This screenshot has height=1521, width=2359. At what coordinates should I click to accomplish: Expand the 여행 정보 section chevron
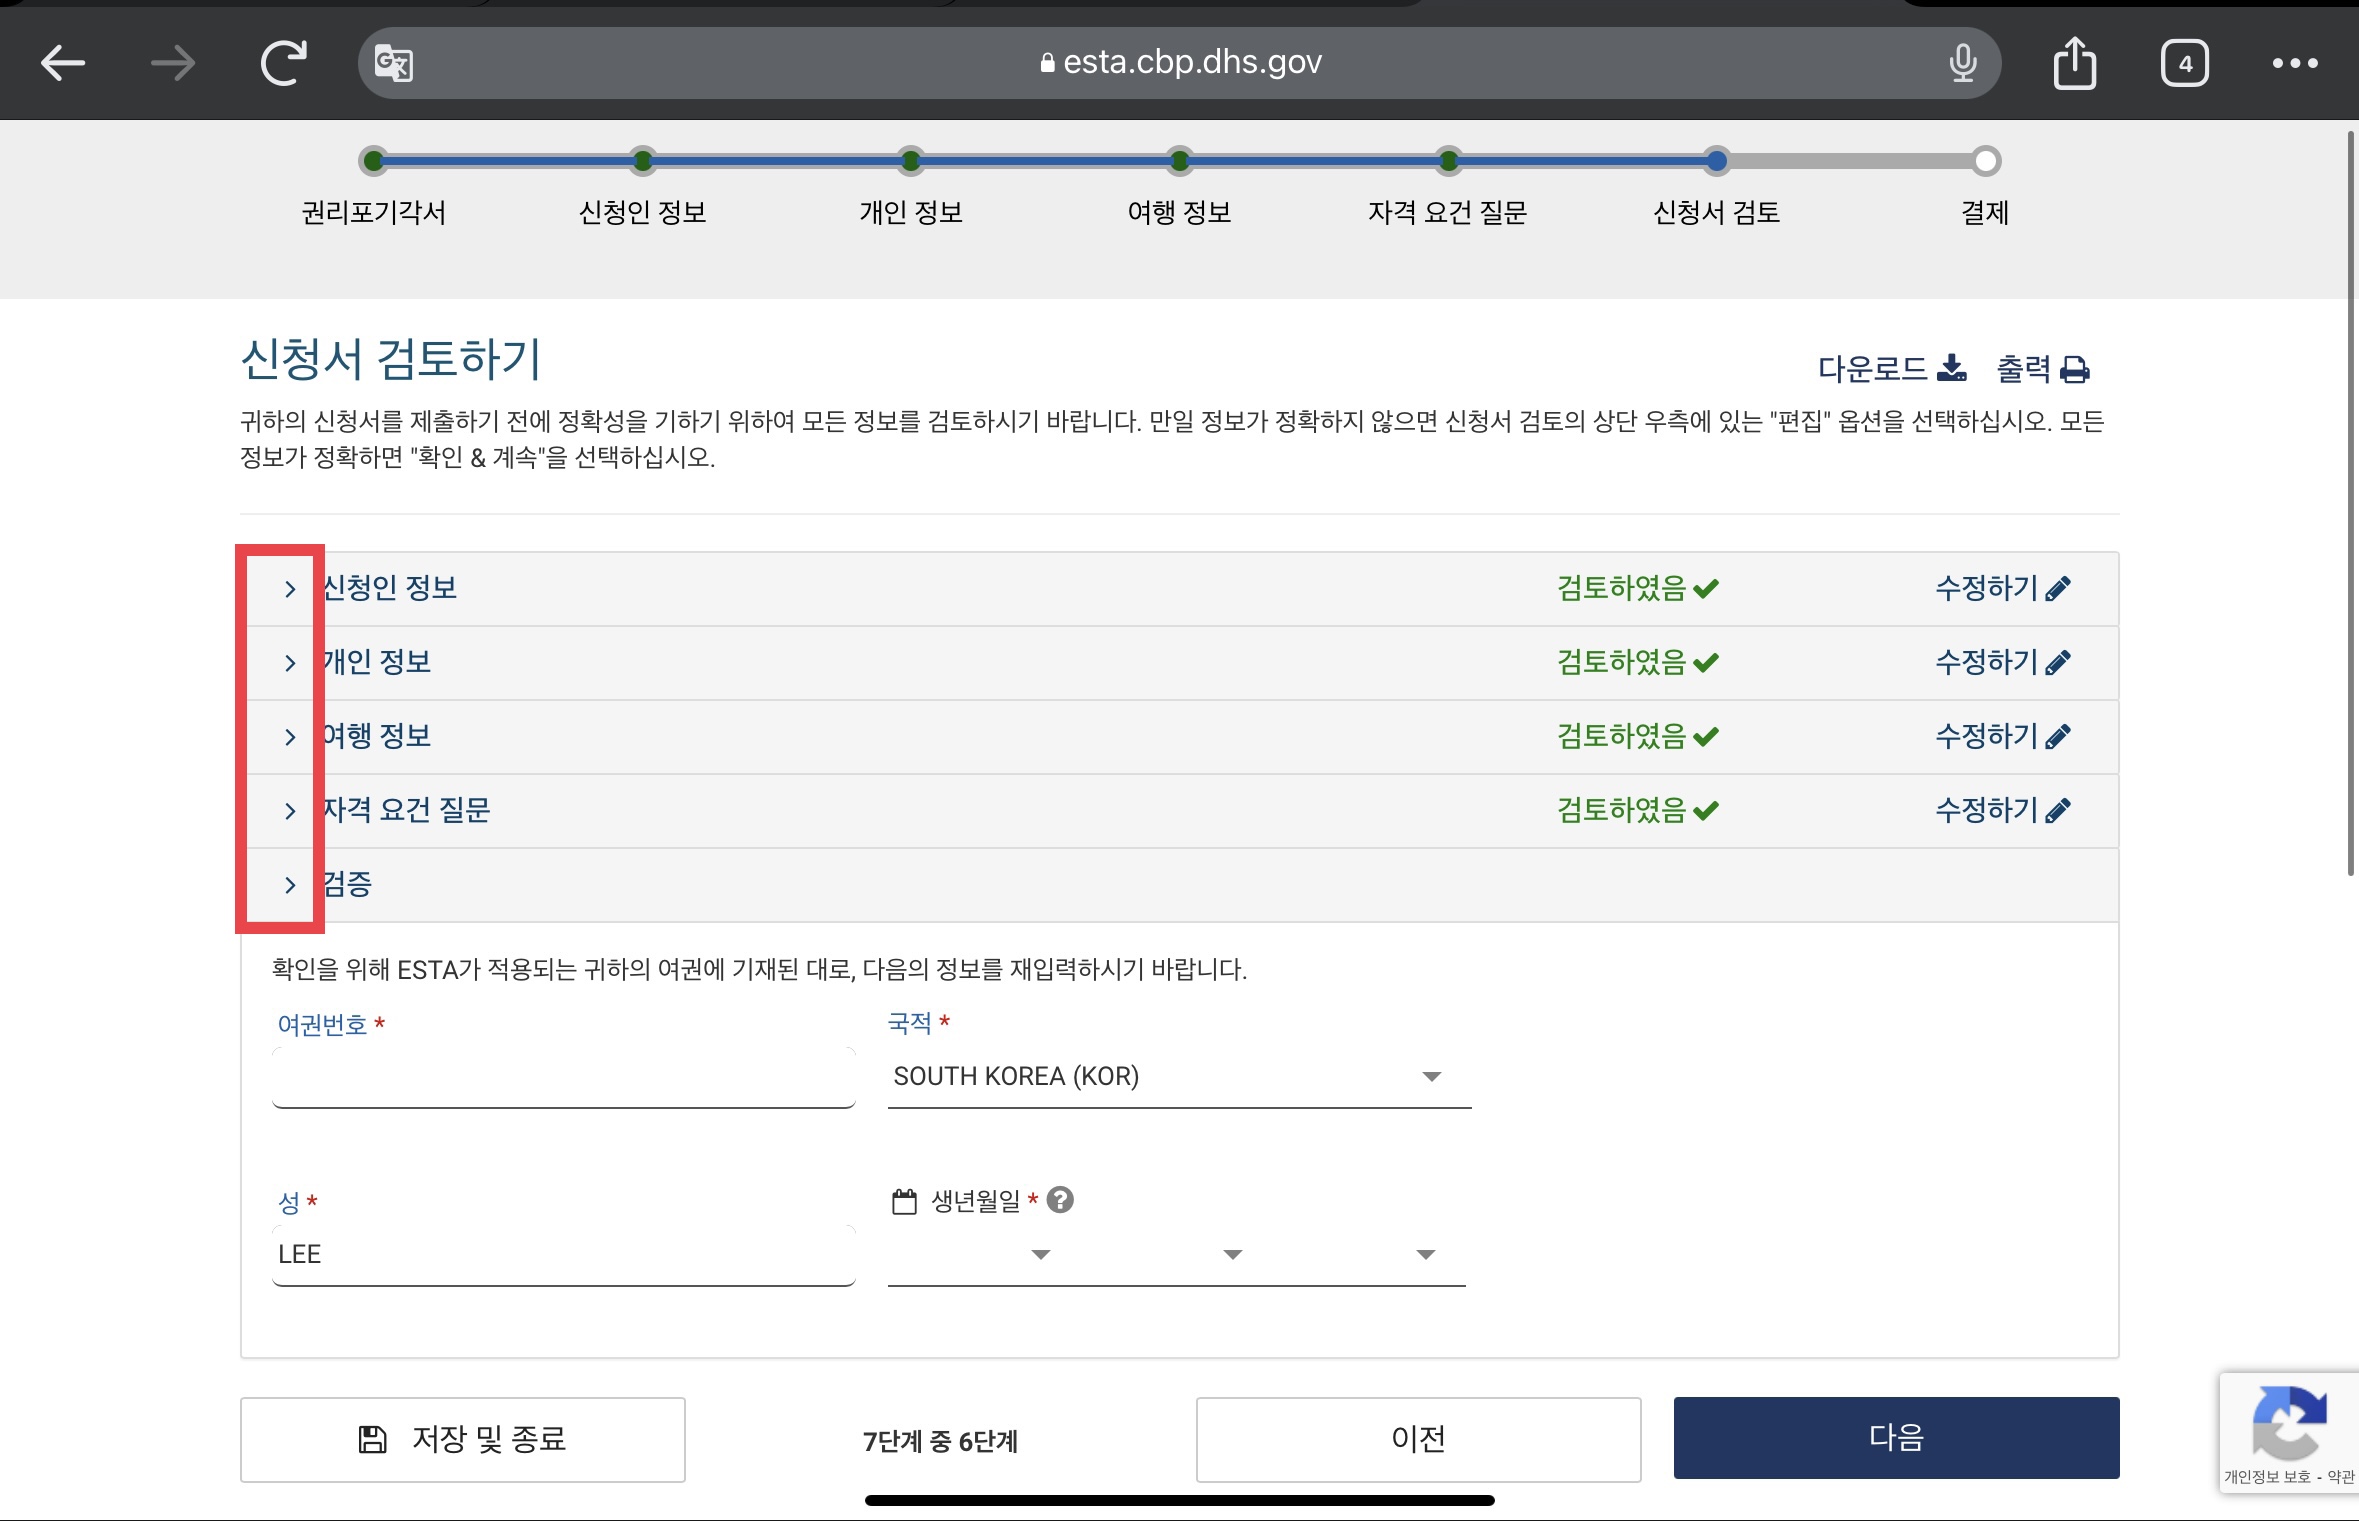coord(290,737)
